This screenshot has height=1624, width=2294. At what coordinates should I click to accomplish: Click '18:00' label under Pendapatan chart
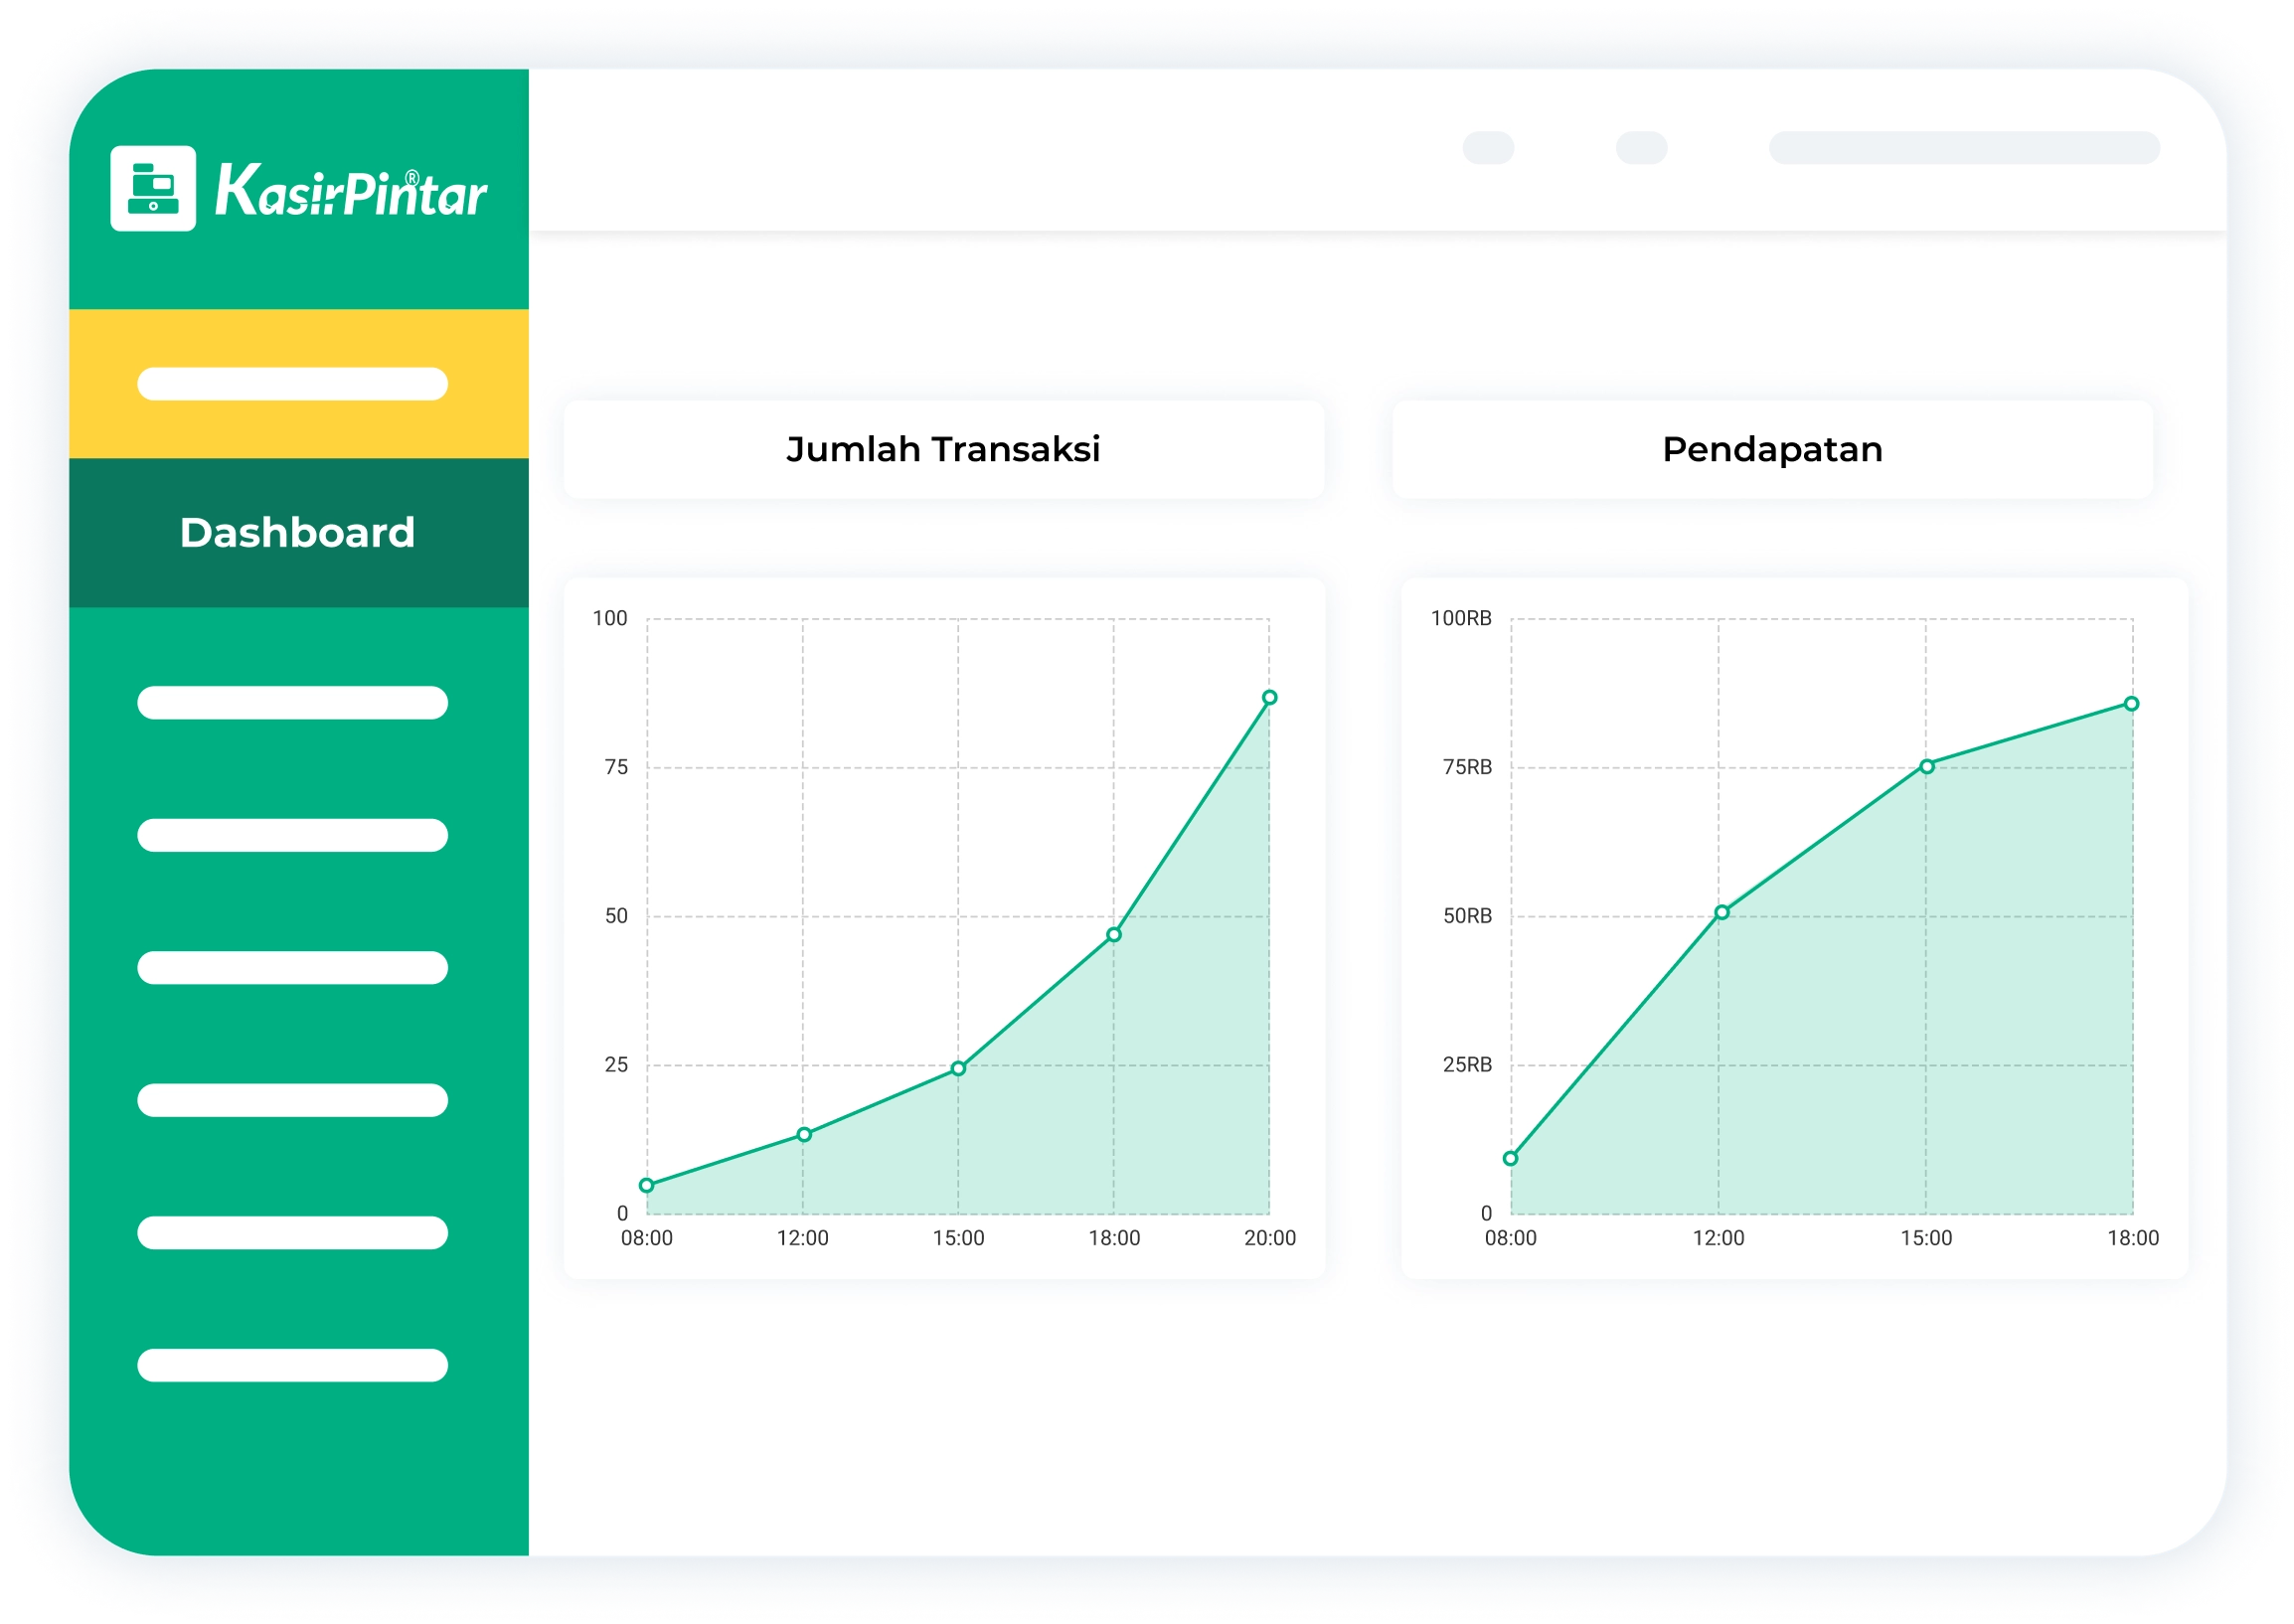click(2132, 1237)
